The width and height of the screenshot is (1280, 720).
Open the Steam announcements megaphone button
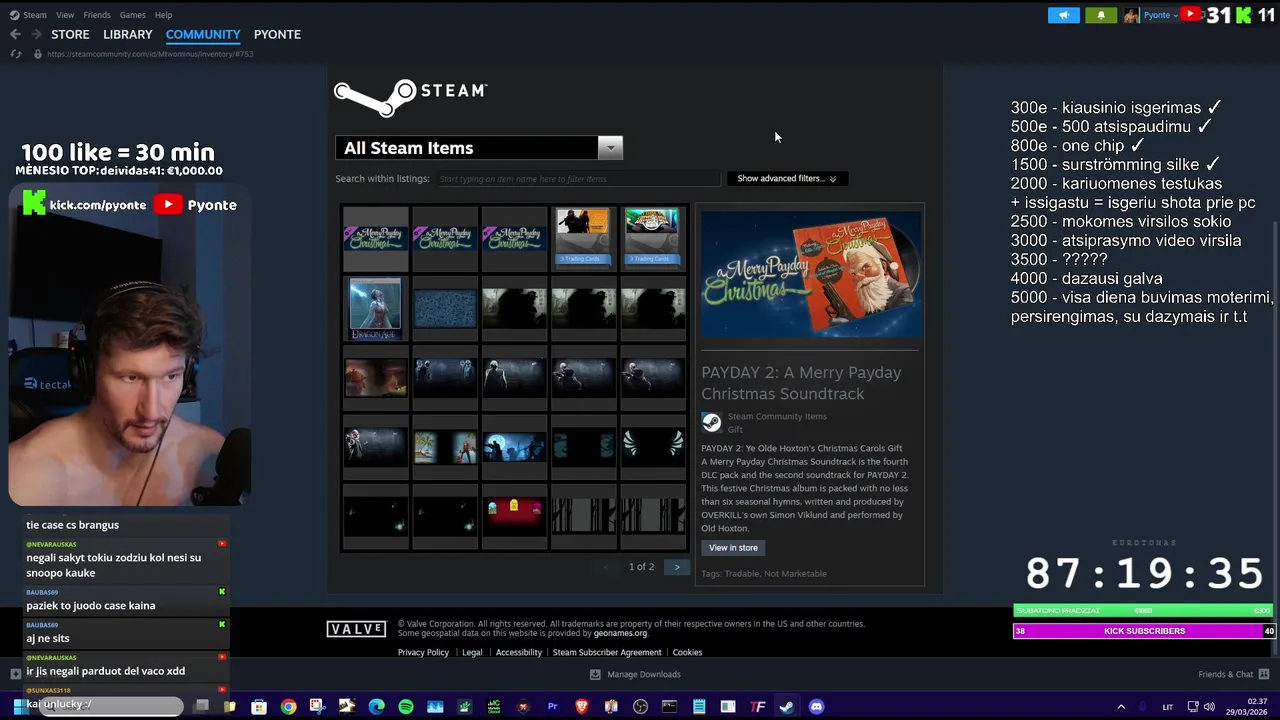tap(1064, 15)
